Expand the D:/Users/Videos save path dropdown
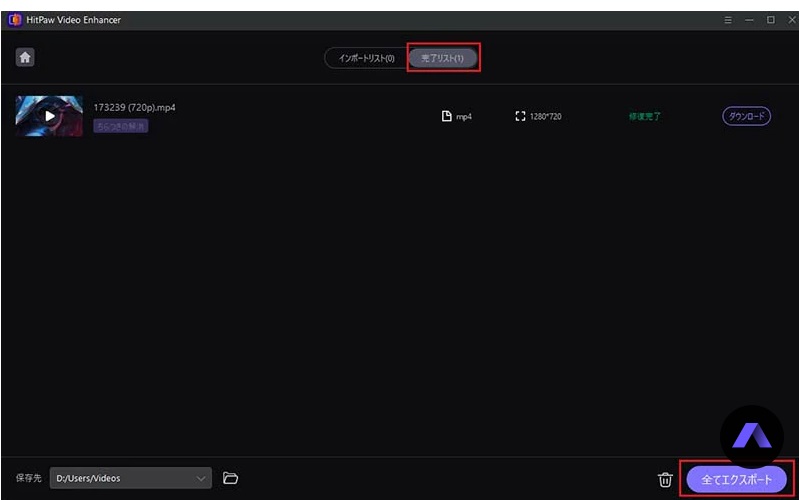Viewport: 799px width, 500px height. pos(202,478)
